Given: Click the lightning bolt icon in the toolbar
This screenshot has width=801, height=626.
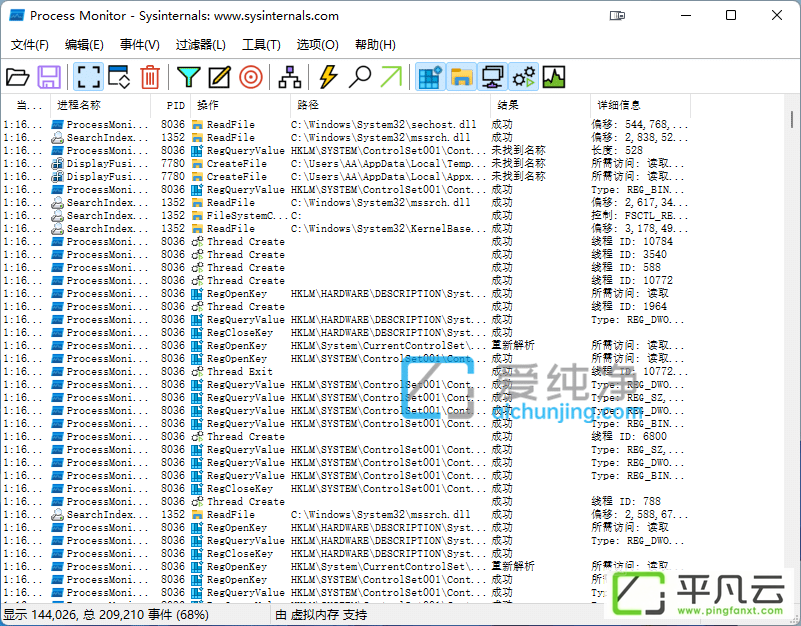Looking at the screenshot, I should tap(328, 77).
